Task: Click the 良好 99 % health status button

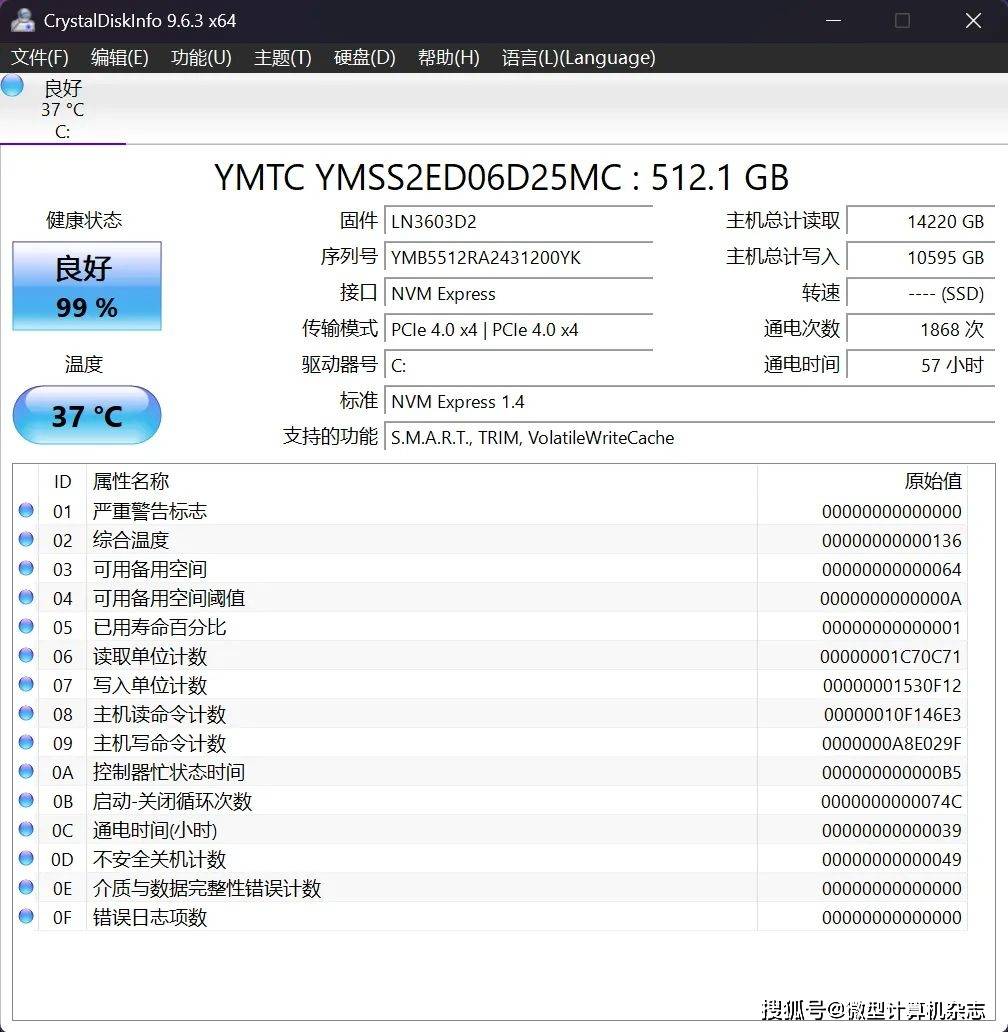Action: pos(87,286)
